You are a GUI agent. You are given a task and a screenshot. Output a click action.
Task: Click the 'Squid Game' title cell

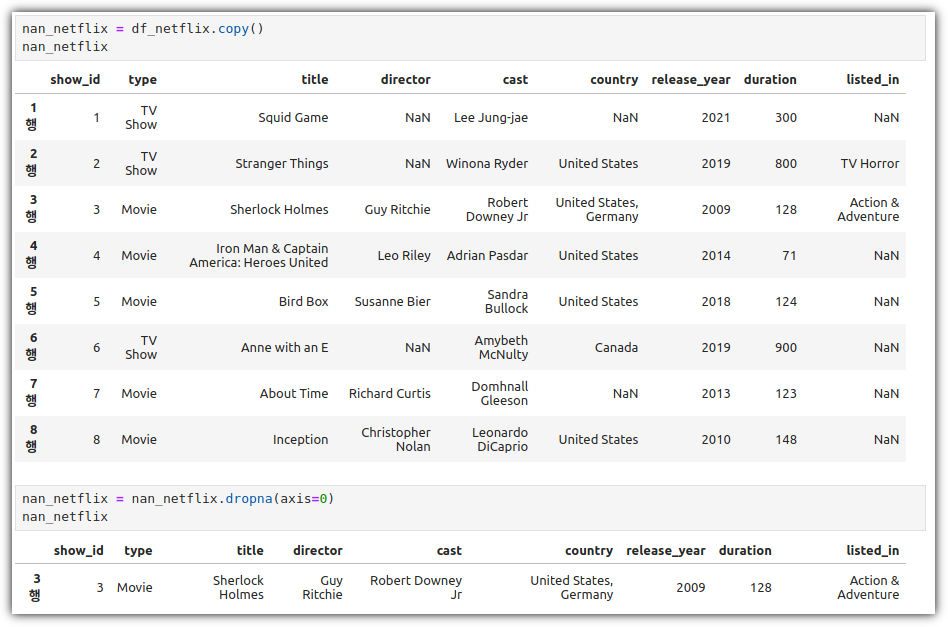tap(293, 117)
